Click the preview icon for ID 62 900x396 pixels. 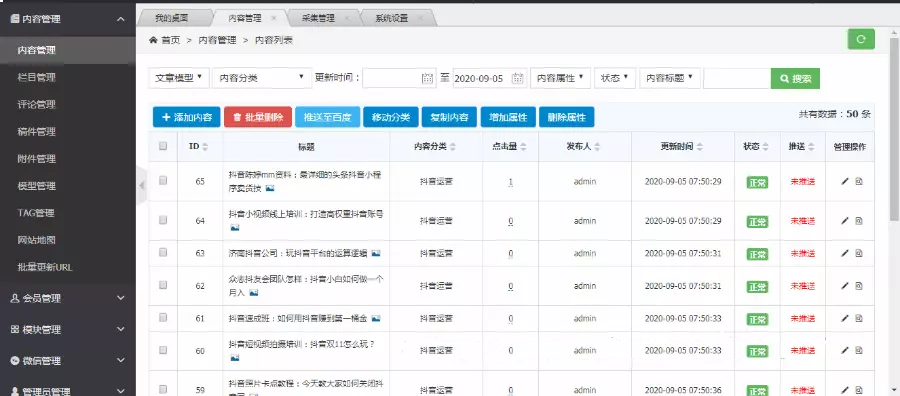pos(859,286)
